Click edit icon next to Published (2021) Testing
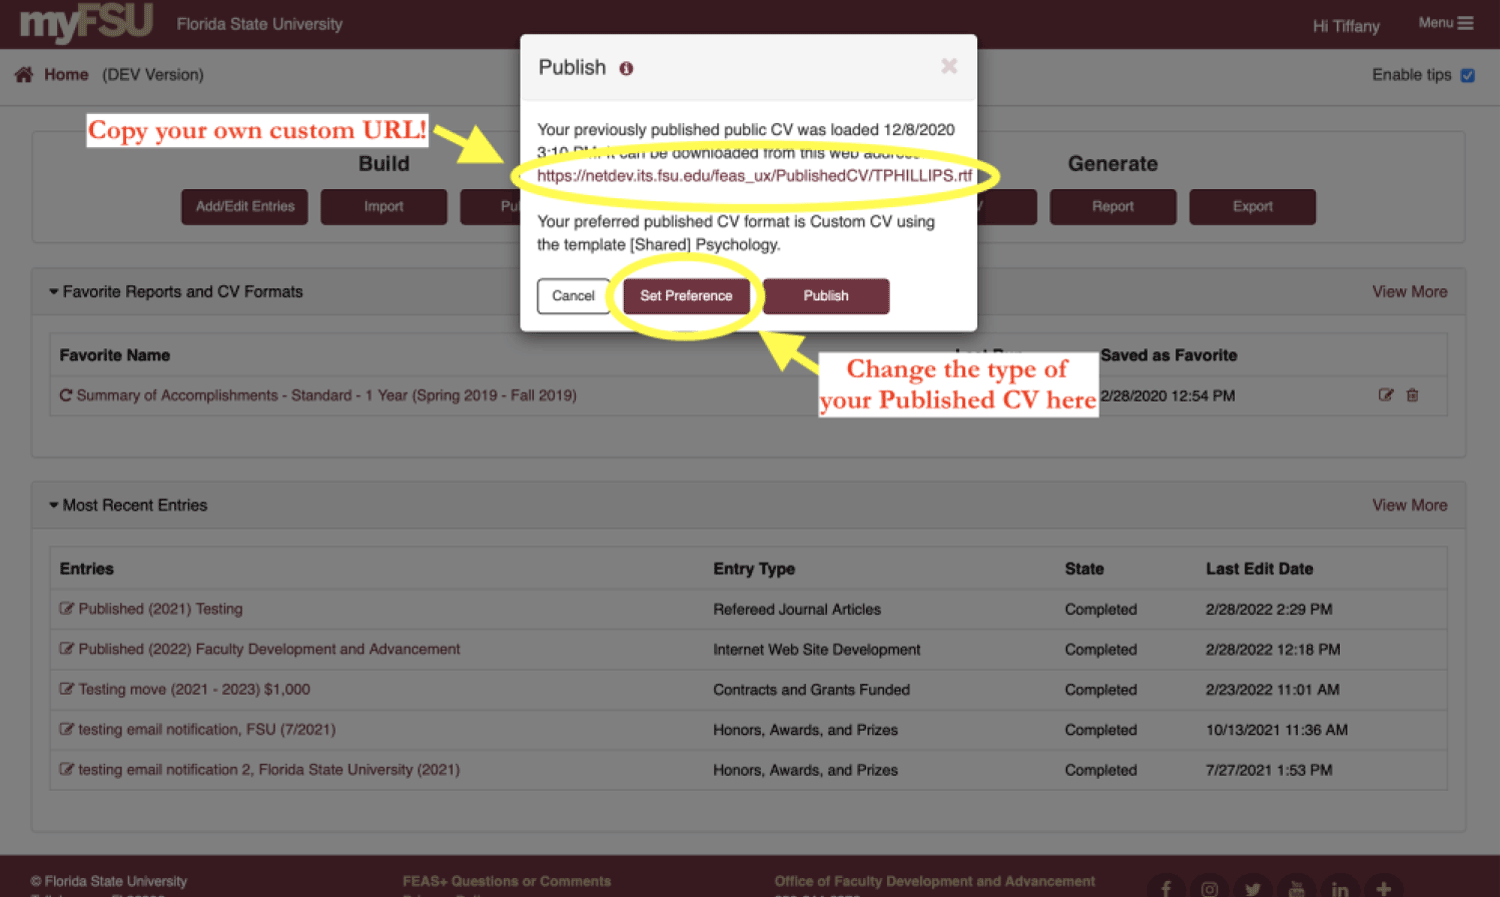 click(67, 609)
